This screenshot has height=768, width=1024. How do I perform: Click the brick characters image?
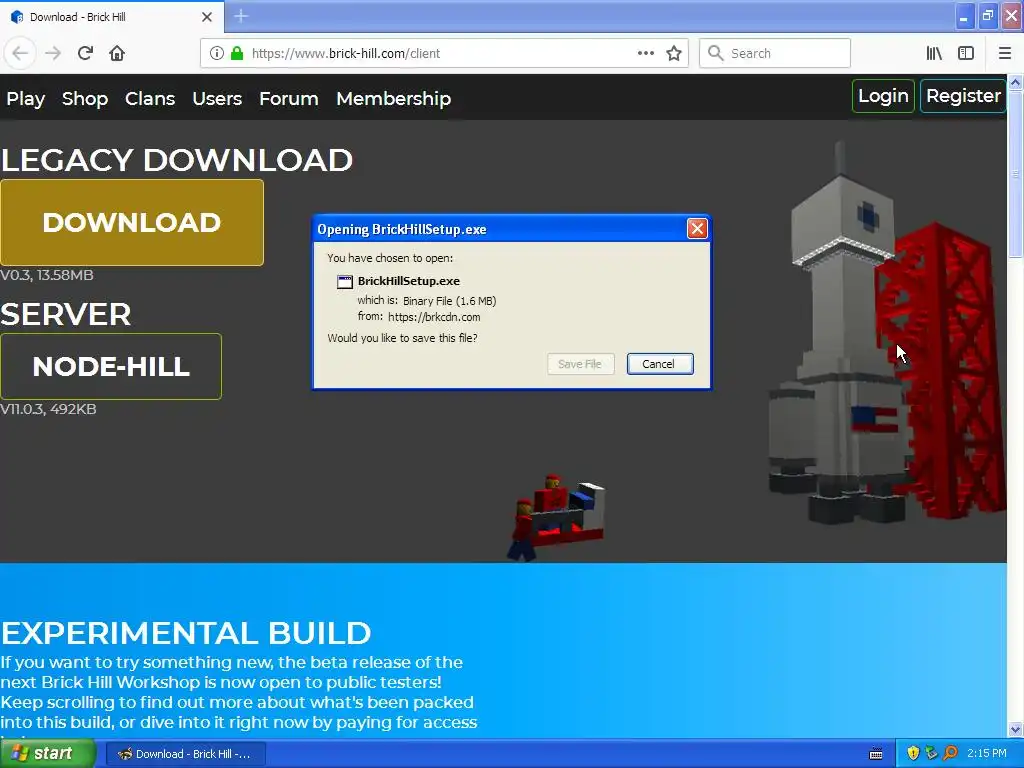(x=556, y=517)
